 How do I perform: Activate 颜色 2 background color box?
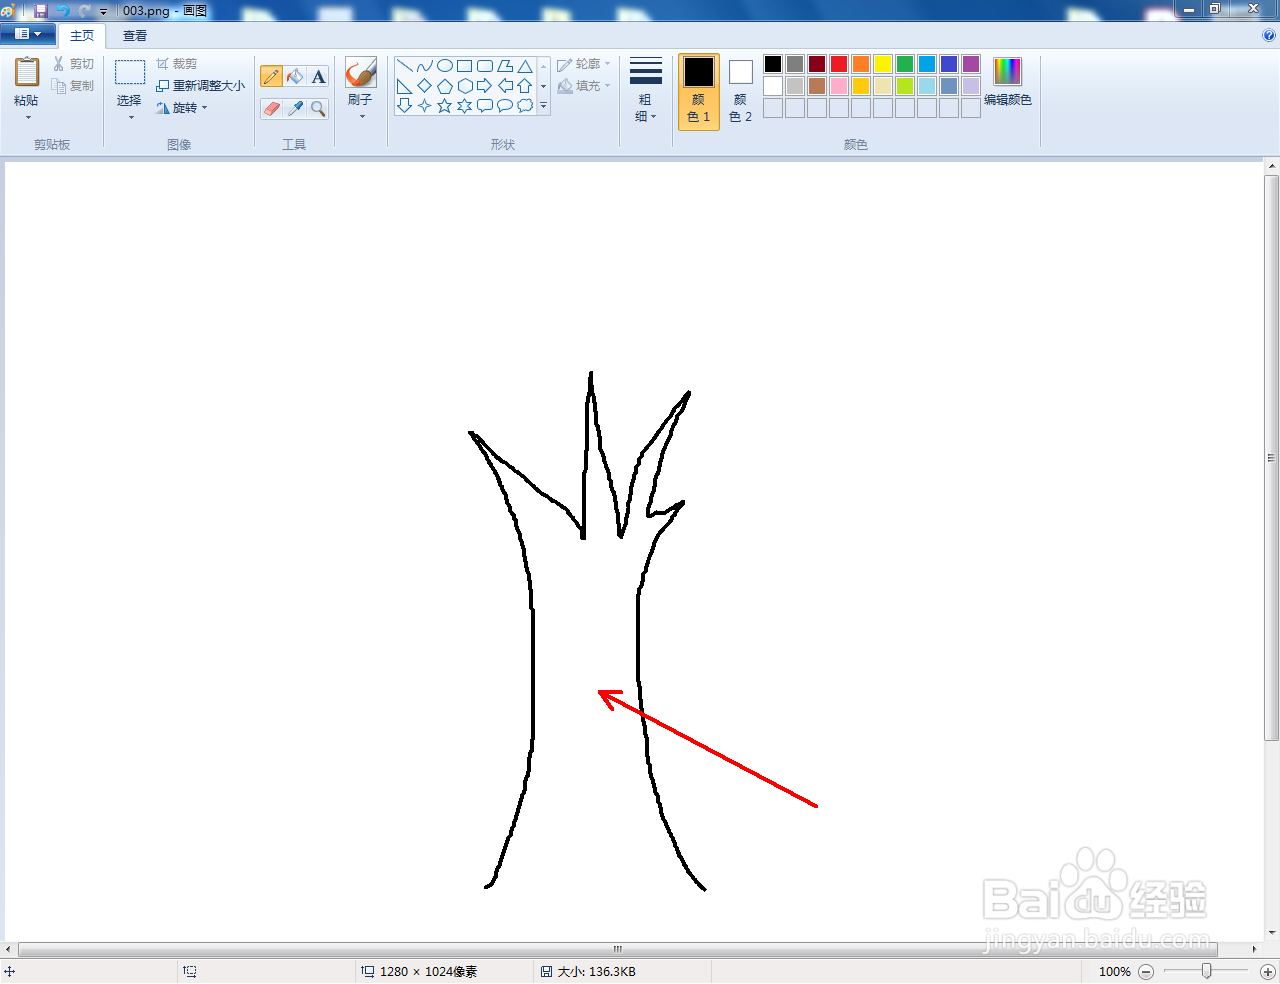[740, 92]
